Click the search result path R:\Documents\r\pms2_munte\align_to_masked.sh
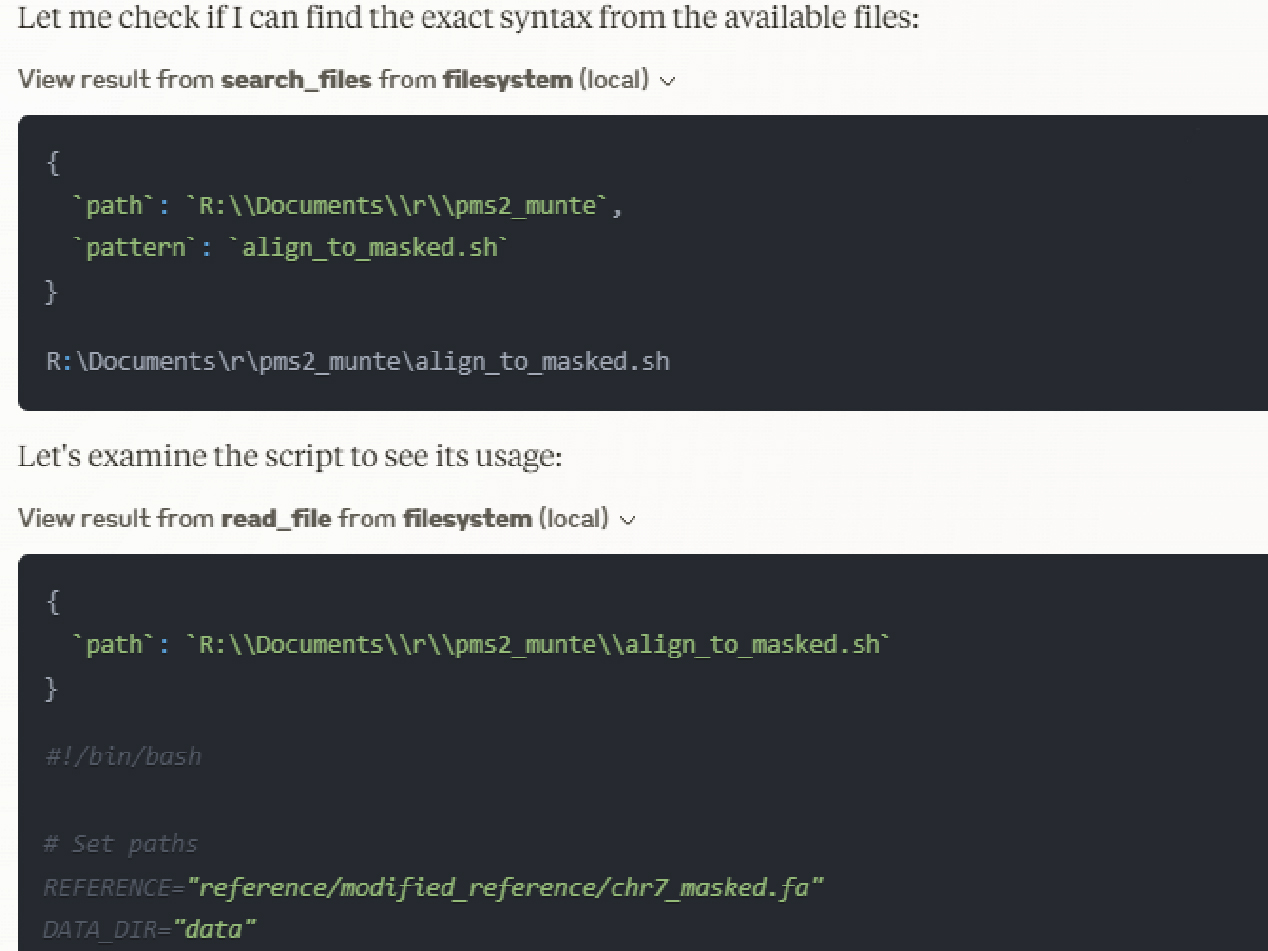 (357, 361)
